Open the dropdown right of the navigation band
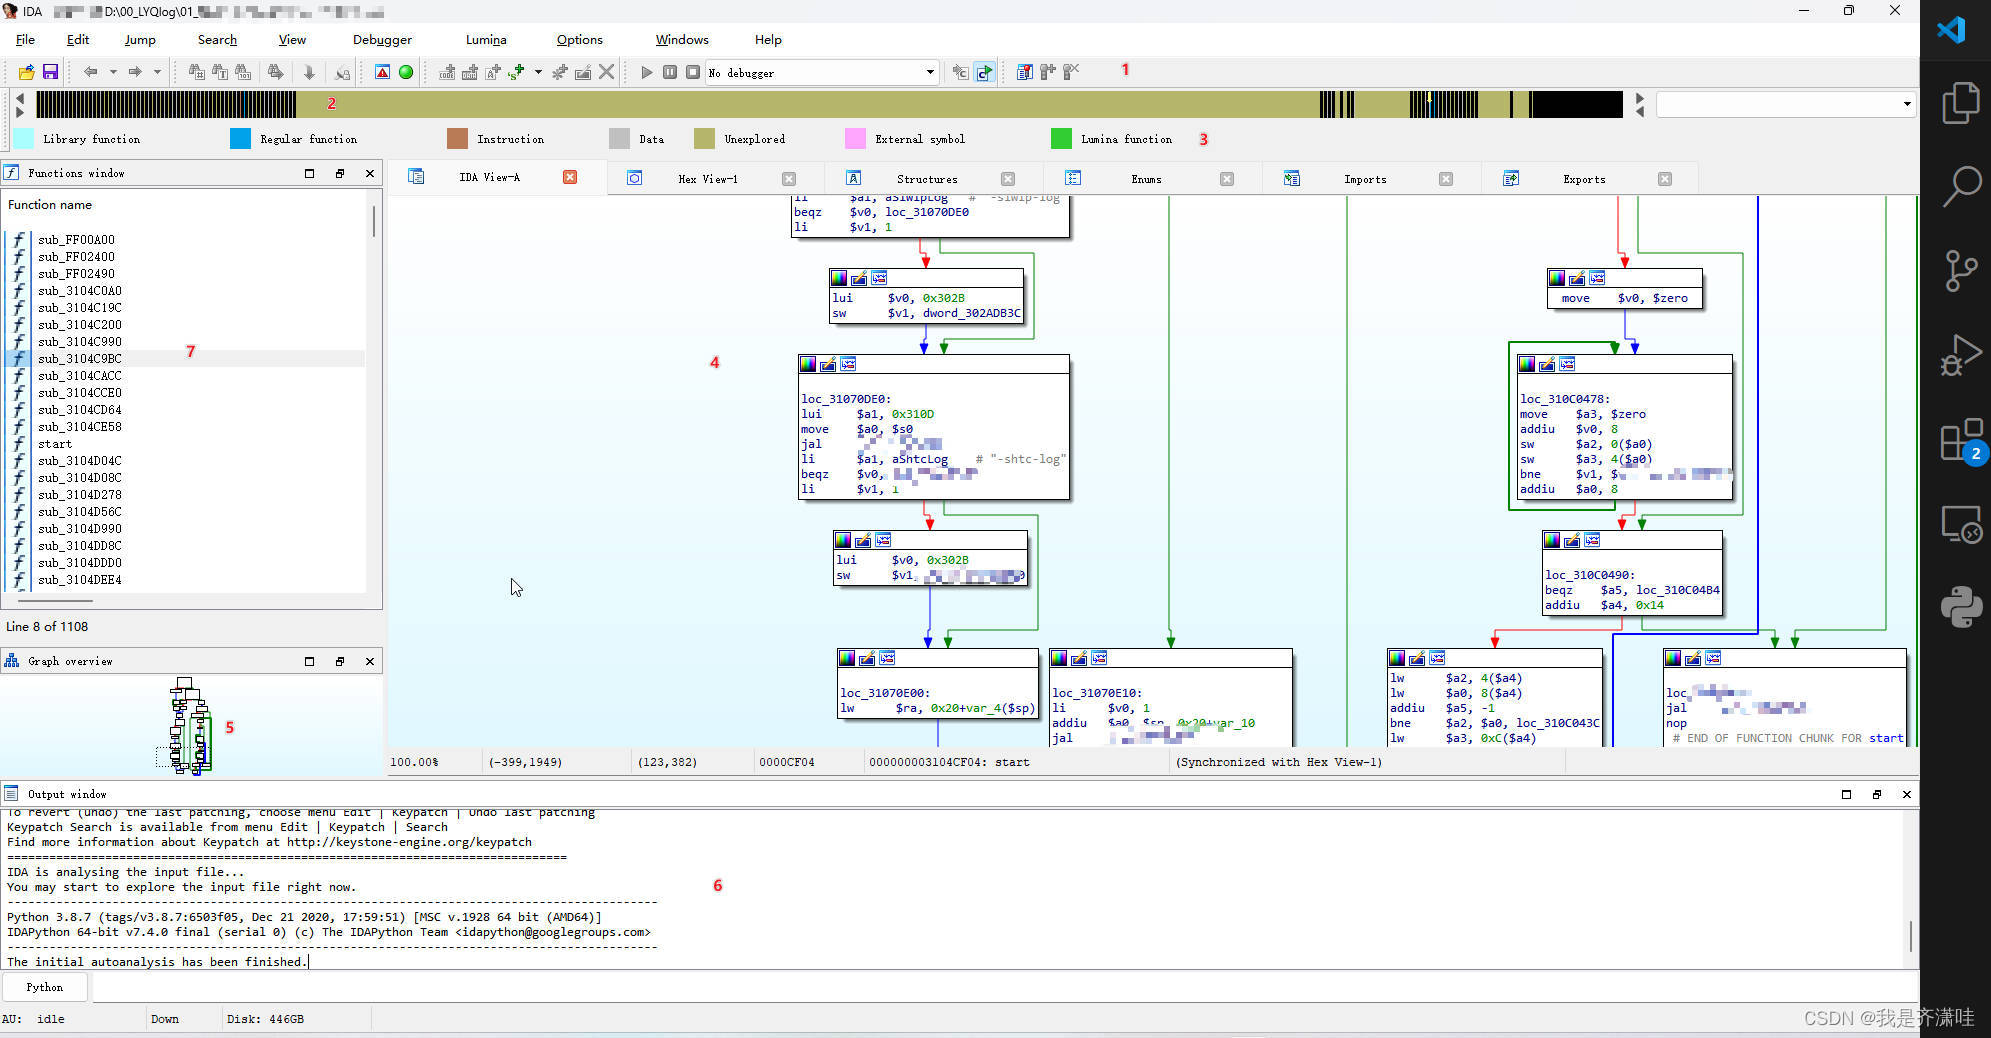The width and height of the screenshot is (1991, 1038). (1906, 104)
